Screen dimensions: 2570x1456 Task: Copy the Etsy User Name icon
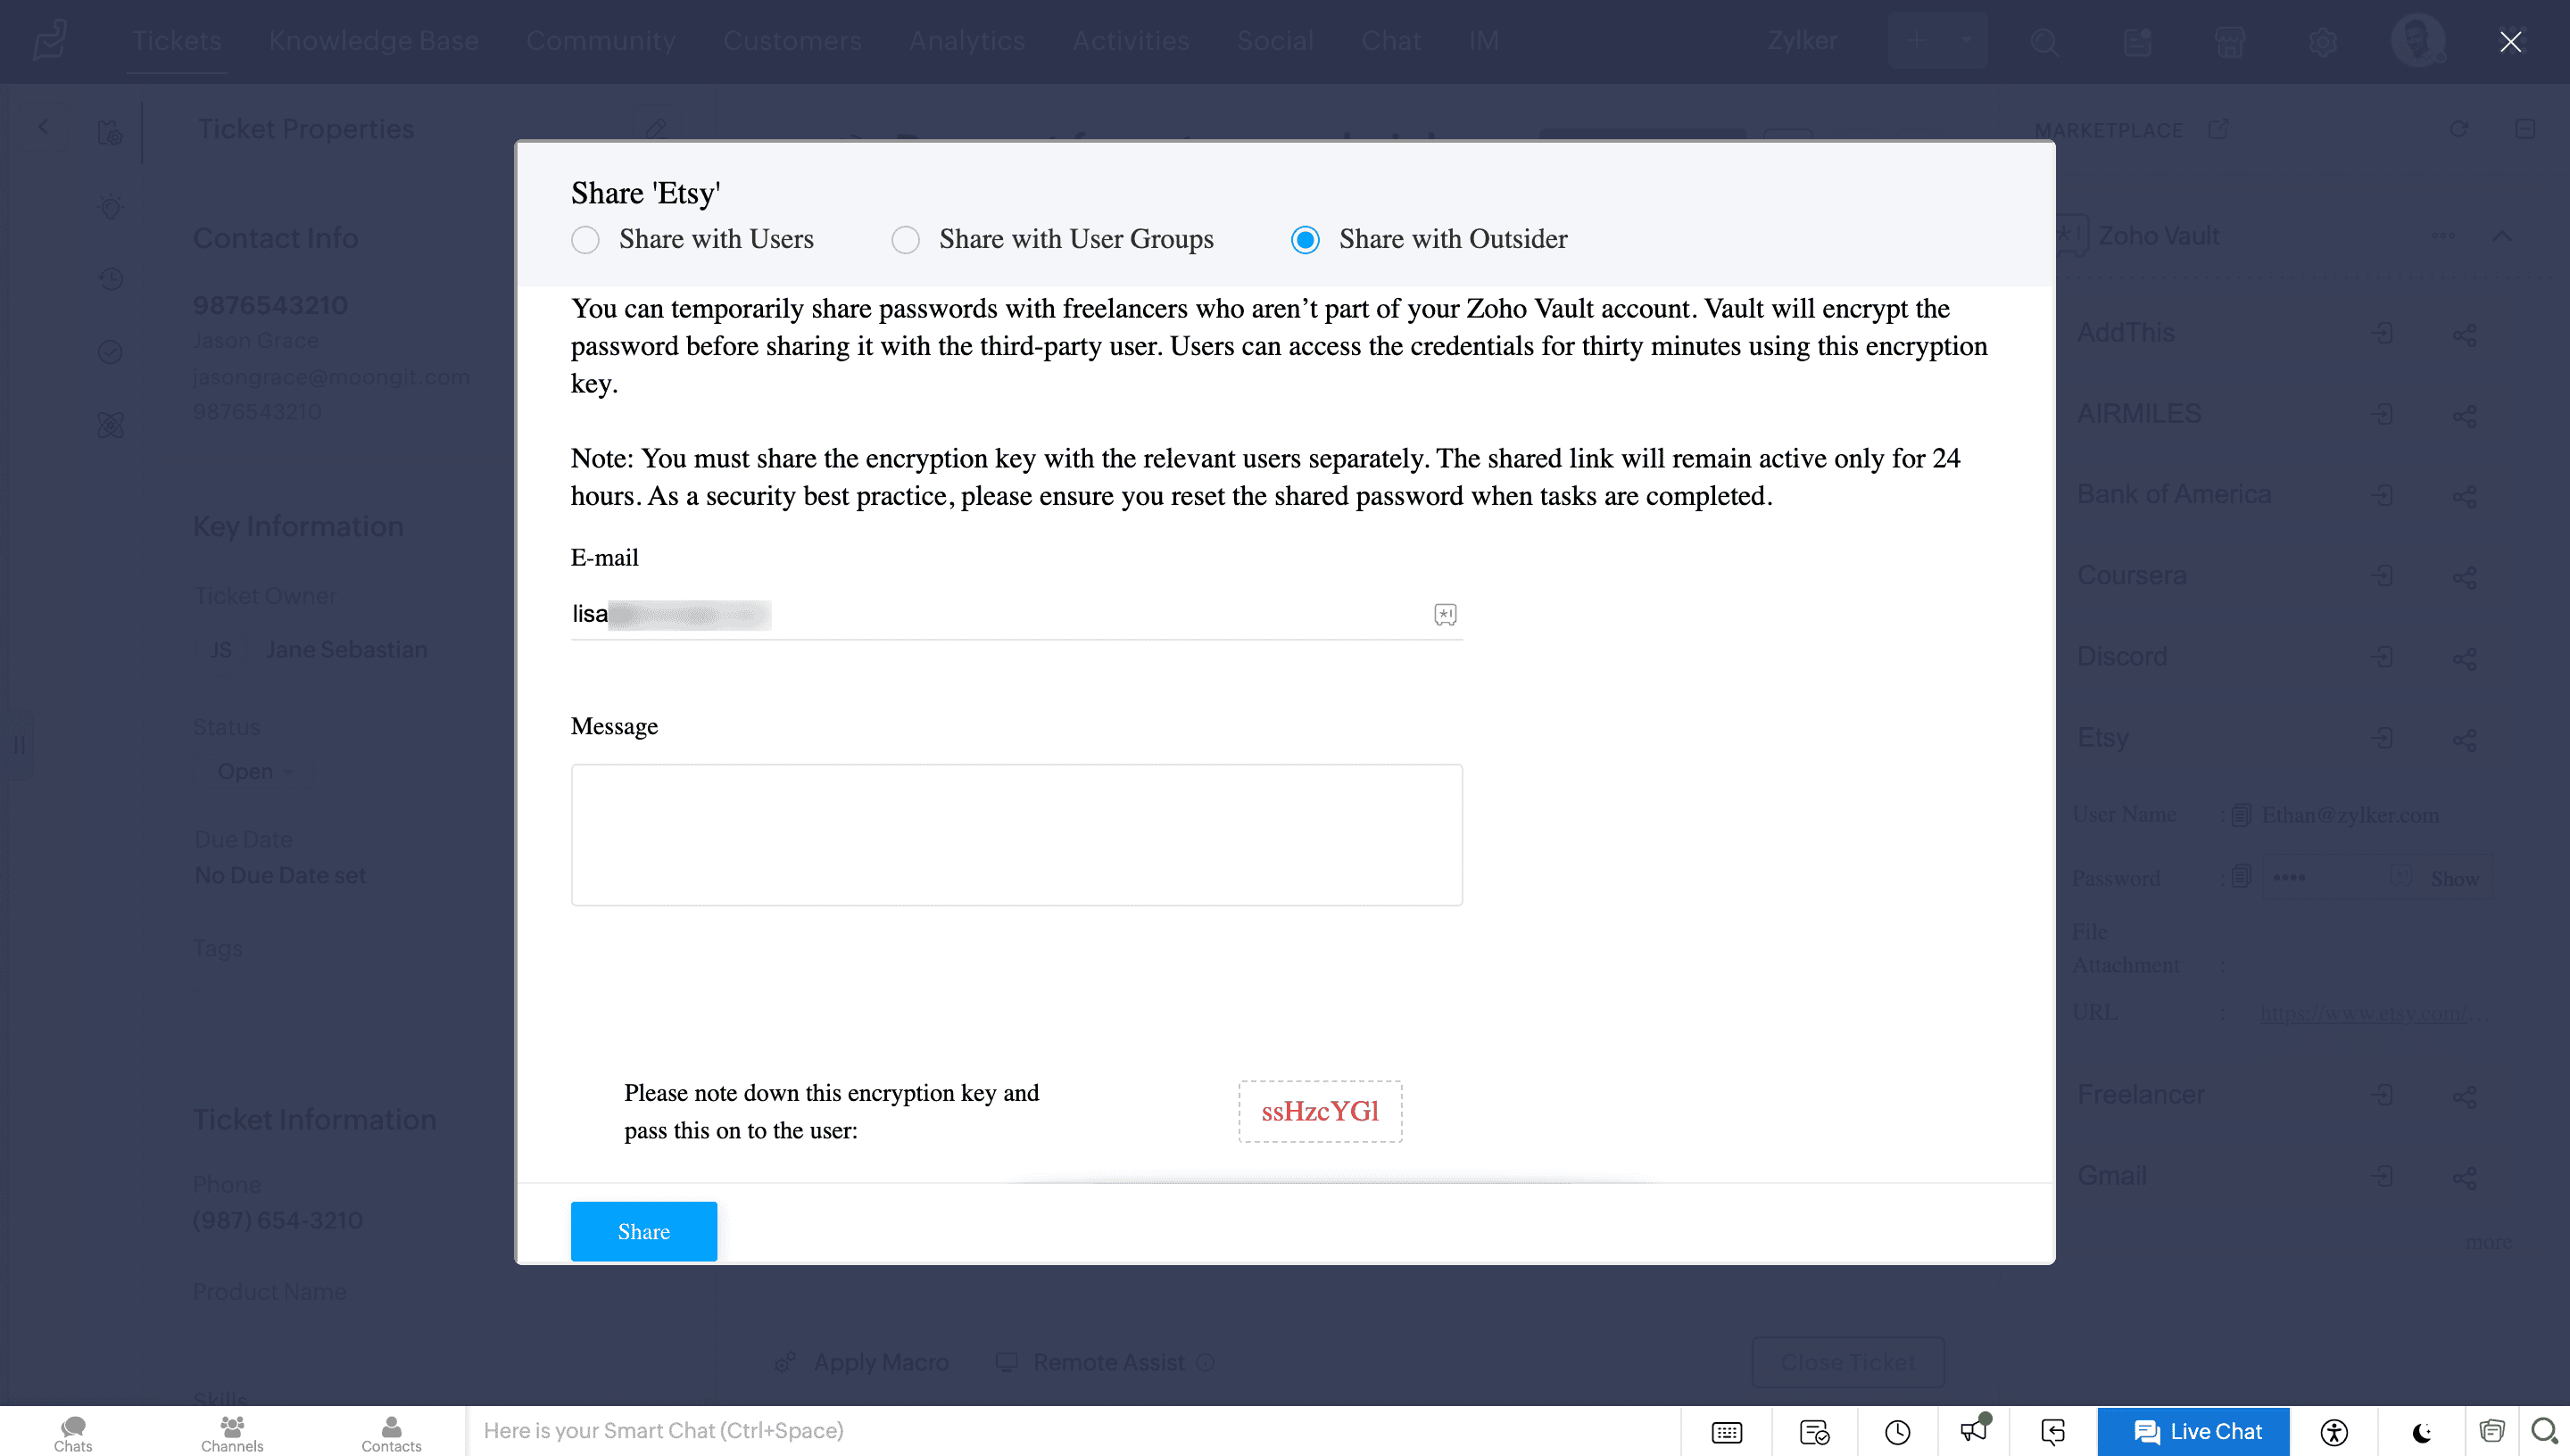(2241, 815)
